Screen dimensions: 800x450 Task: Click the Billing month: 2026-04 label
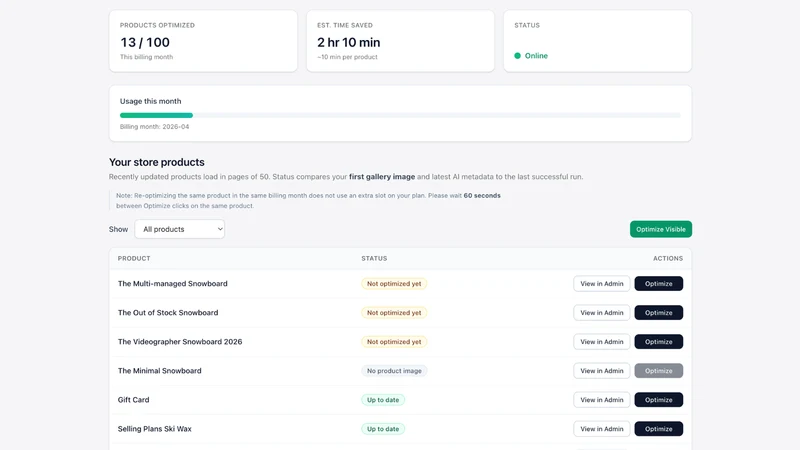pos(155,127)
